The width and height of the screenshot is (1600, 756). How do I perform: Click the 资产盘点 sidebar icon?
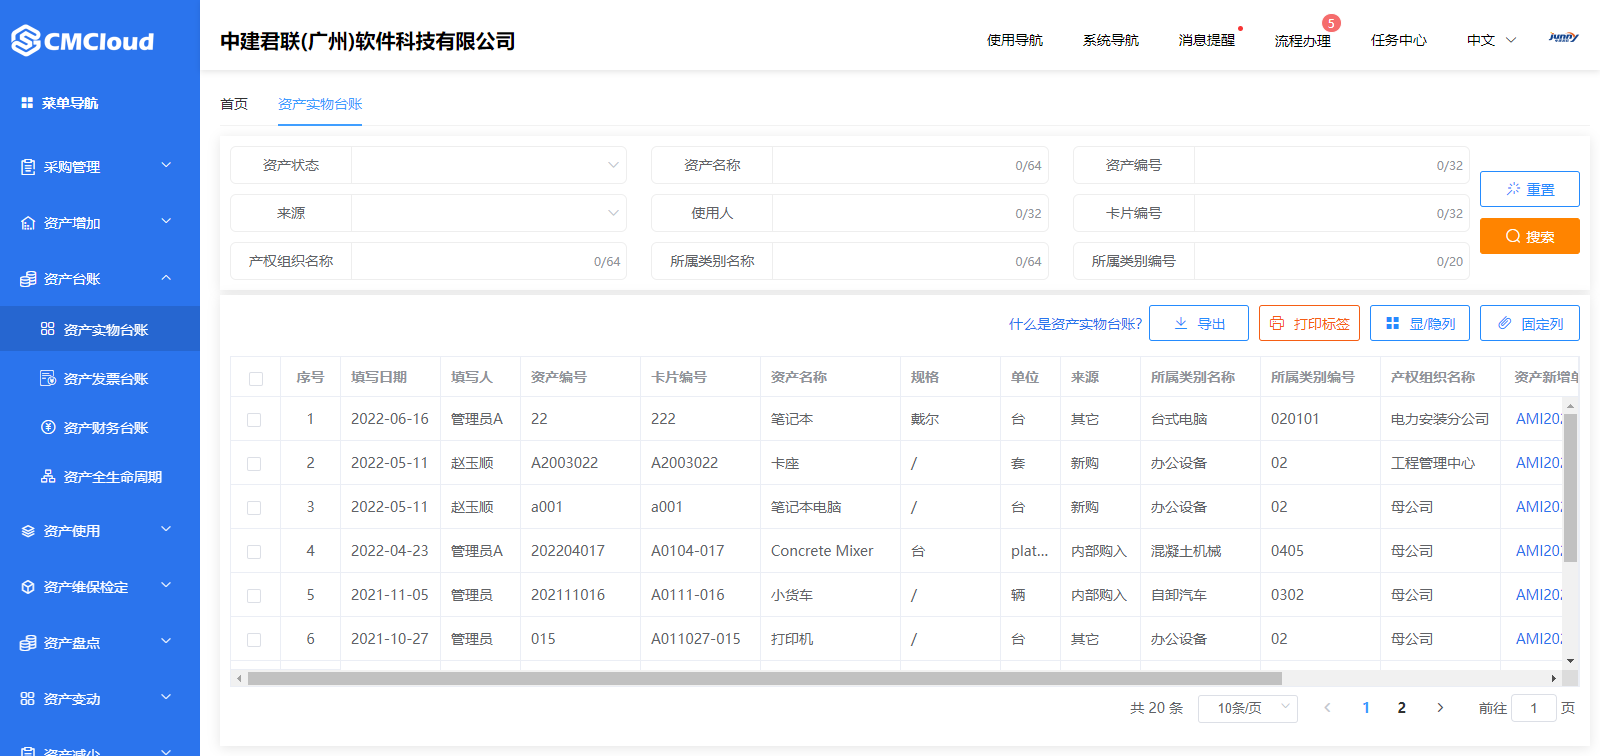(x=28, y=643)
